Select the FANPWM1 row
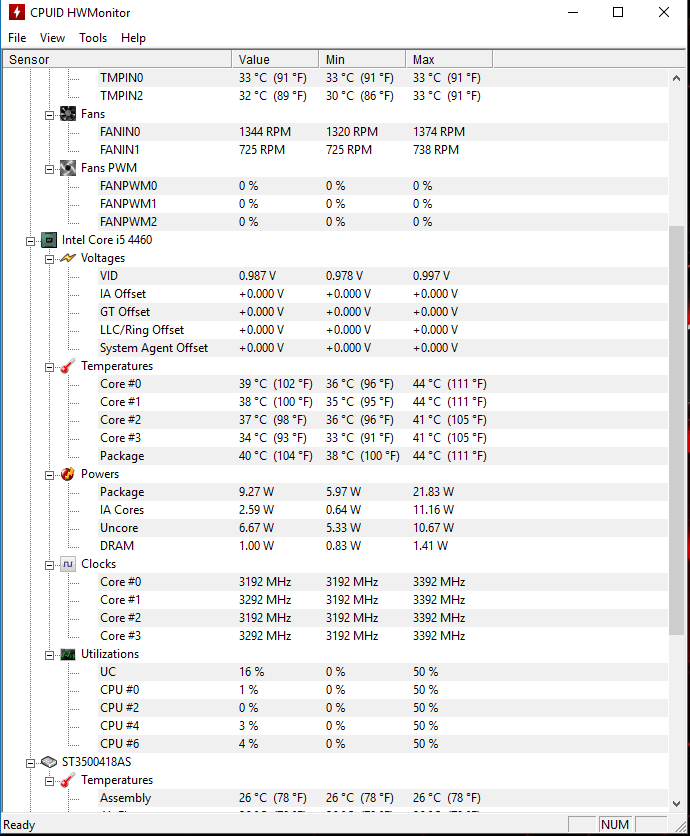The width and height of the screenshot is (690, 836). pos(383,204)
